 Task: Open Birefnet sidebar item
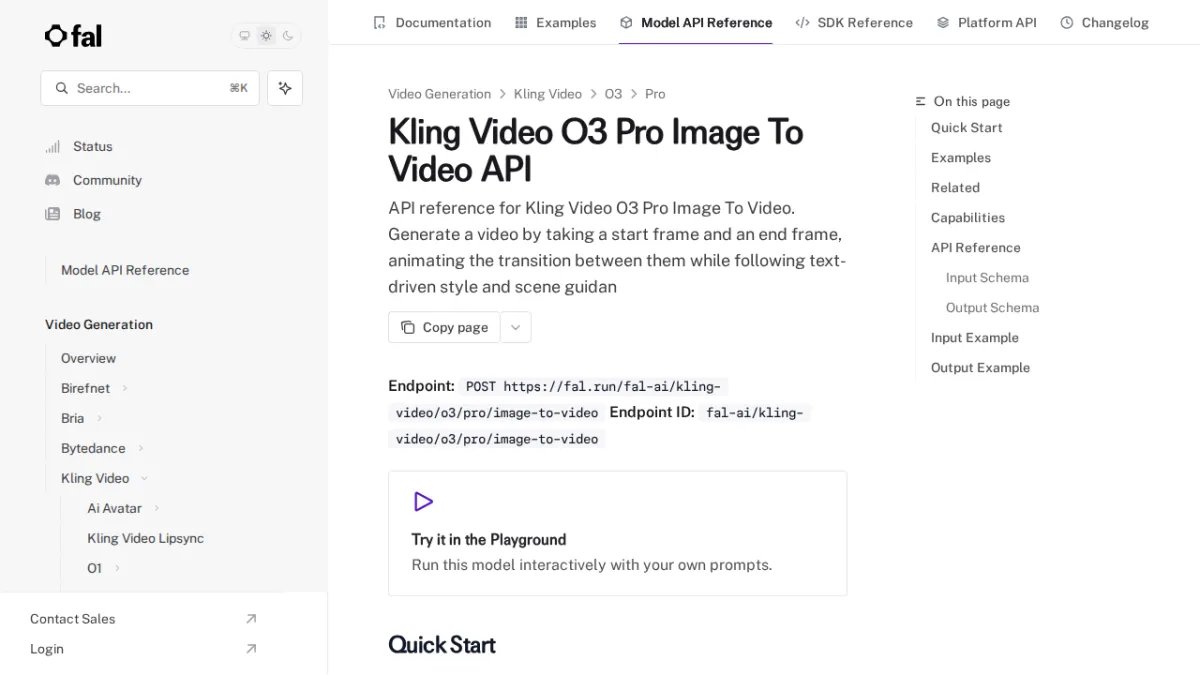85,388
